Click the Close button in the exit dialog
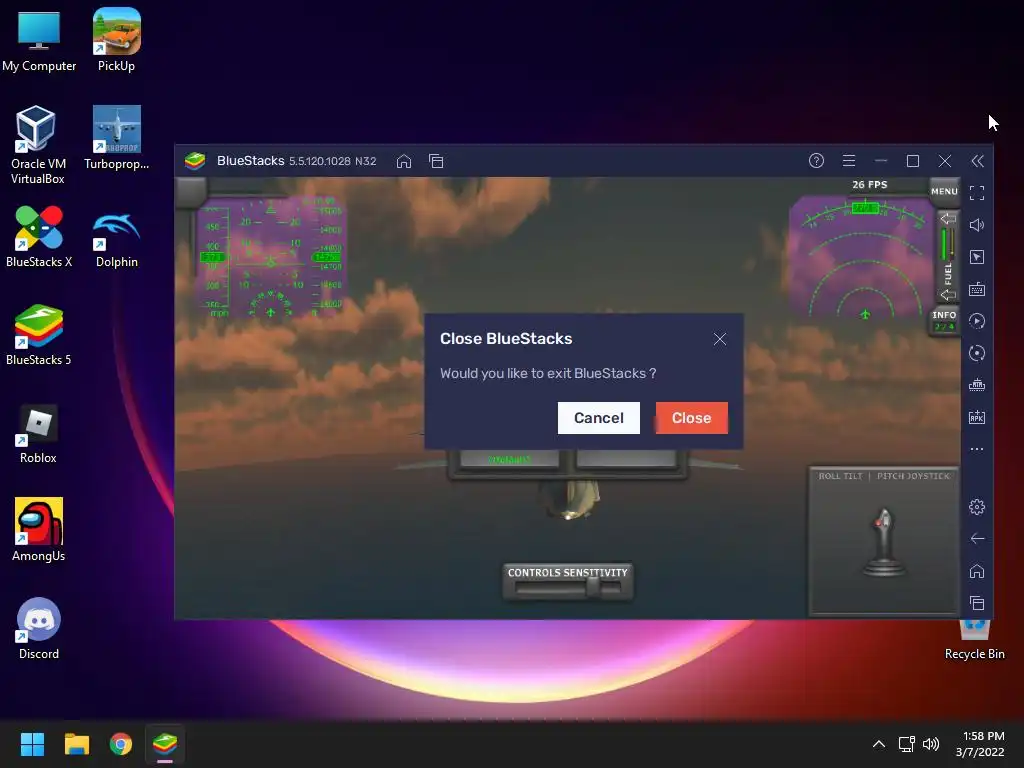The width and height of the screenshot is (1024, 768). pyautogui.click(x=692, y=418)
